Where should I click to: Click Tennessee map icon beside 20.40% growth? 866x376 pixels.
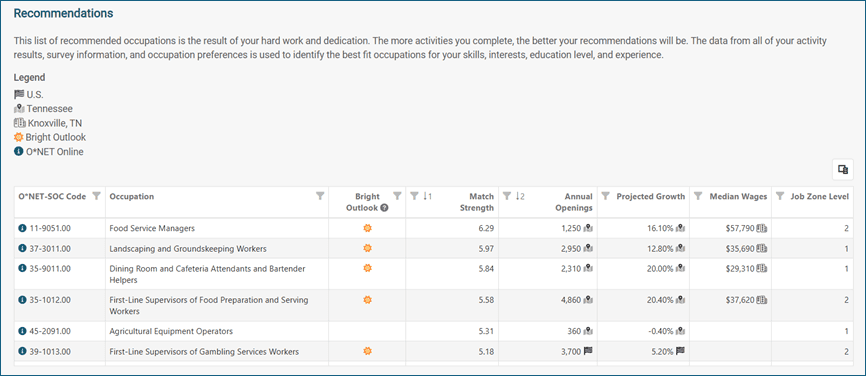tap(680, 300)
